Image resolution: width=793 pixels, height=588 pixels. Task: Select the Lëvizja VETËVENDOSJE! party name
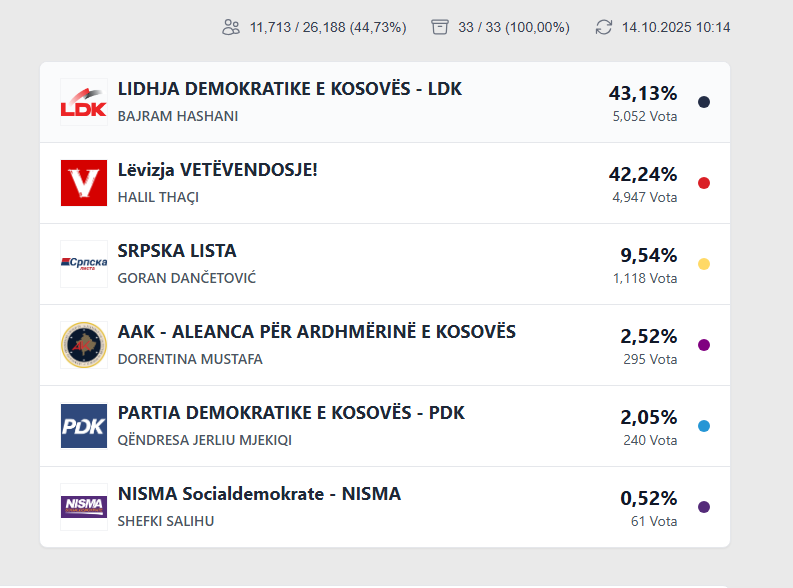coord(217,170)
